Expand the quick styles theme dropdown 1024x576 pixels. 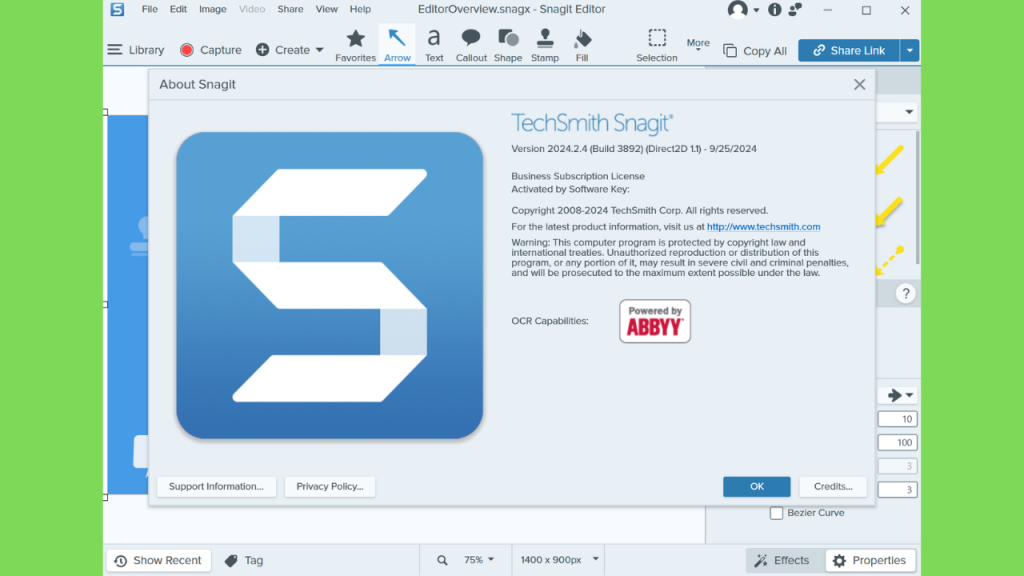908,112
